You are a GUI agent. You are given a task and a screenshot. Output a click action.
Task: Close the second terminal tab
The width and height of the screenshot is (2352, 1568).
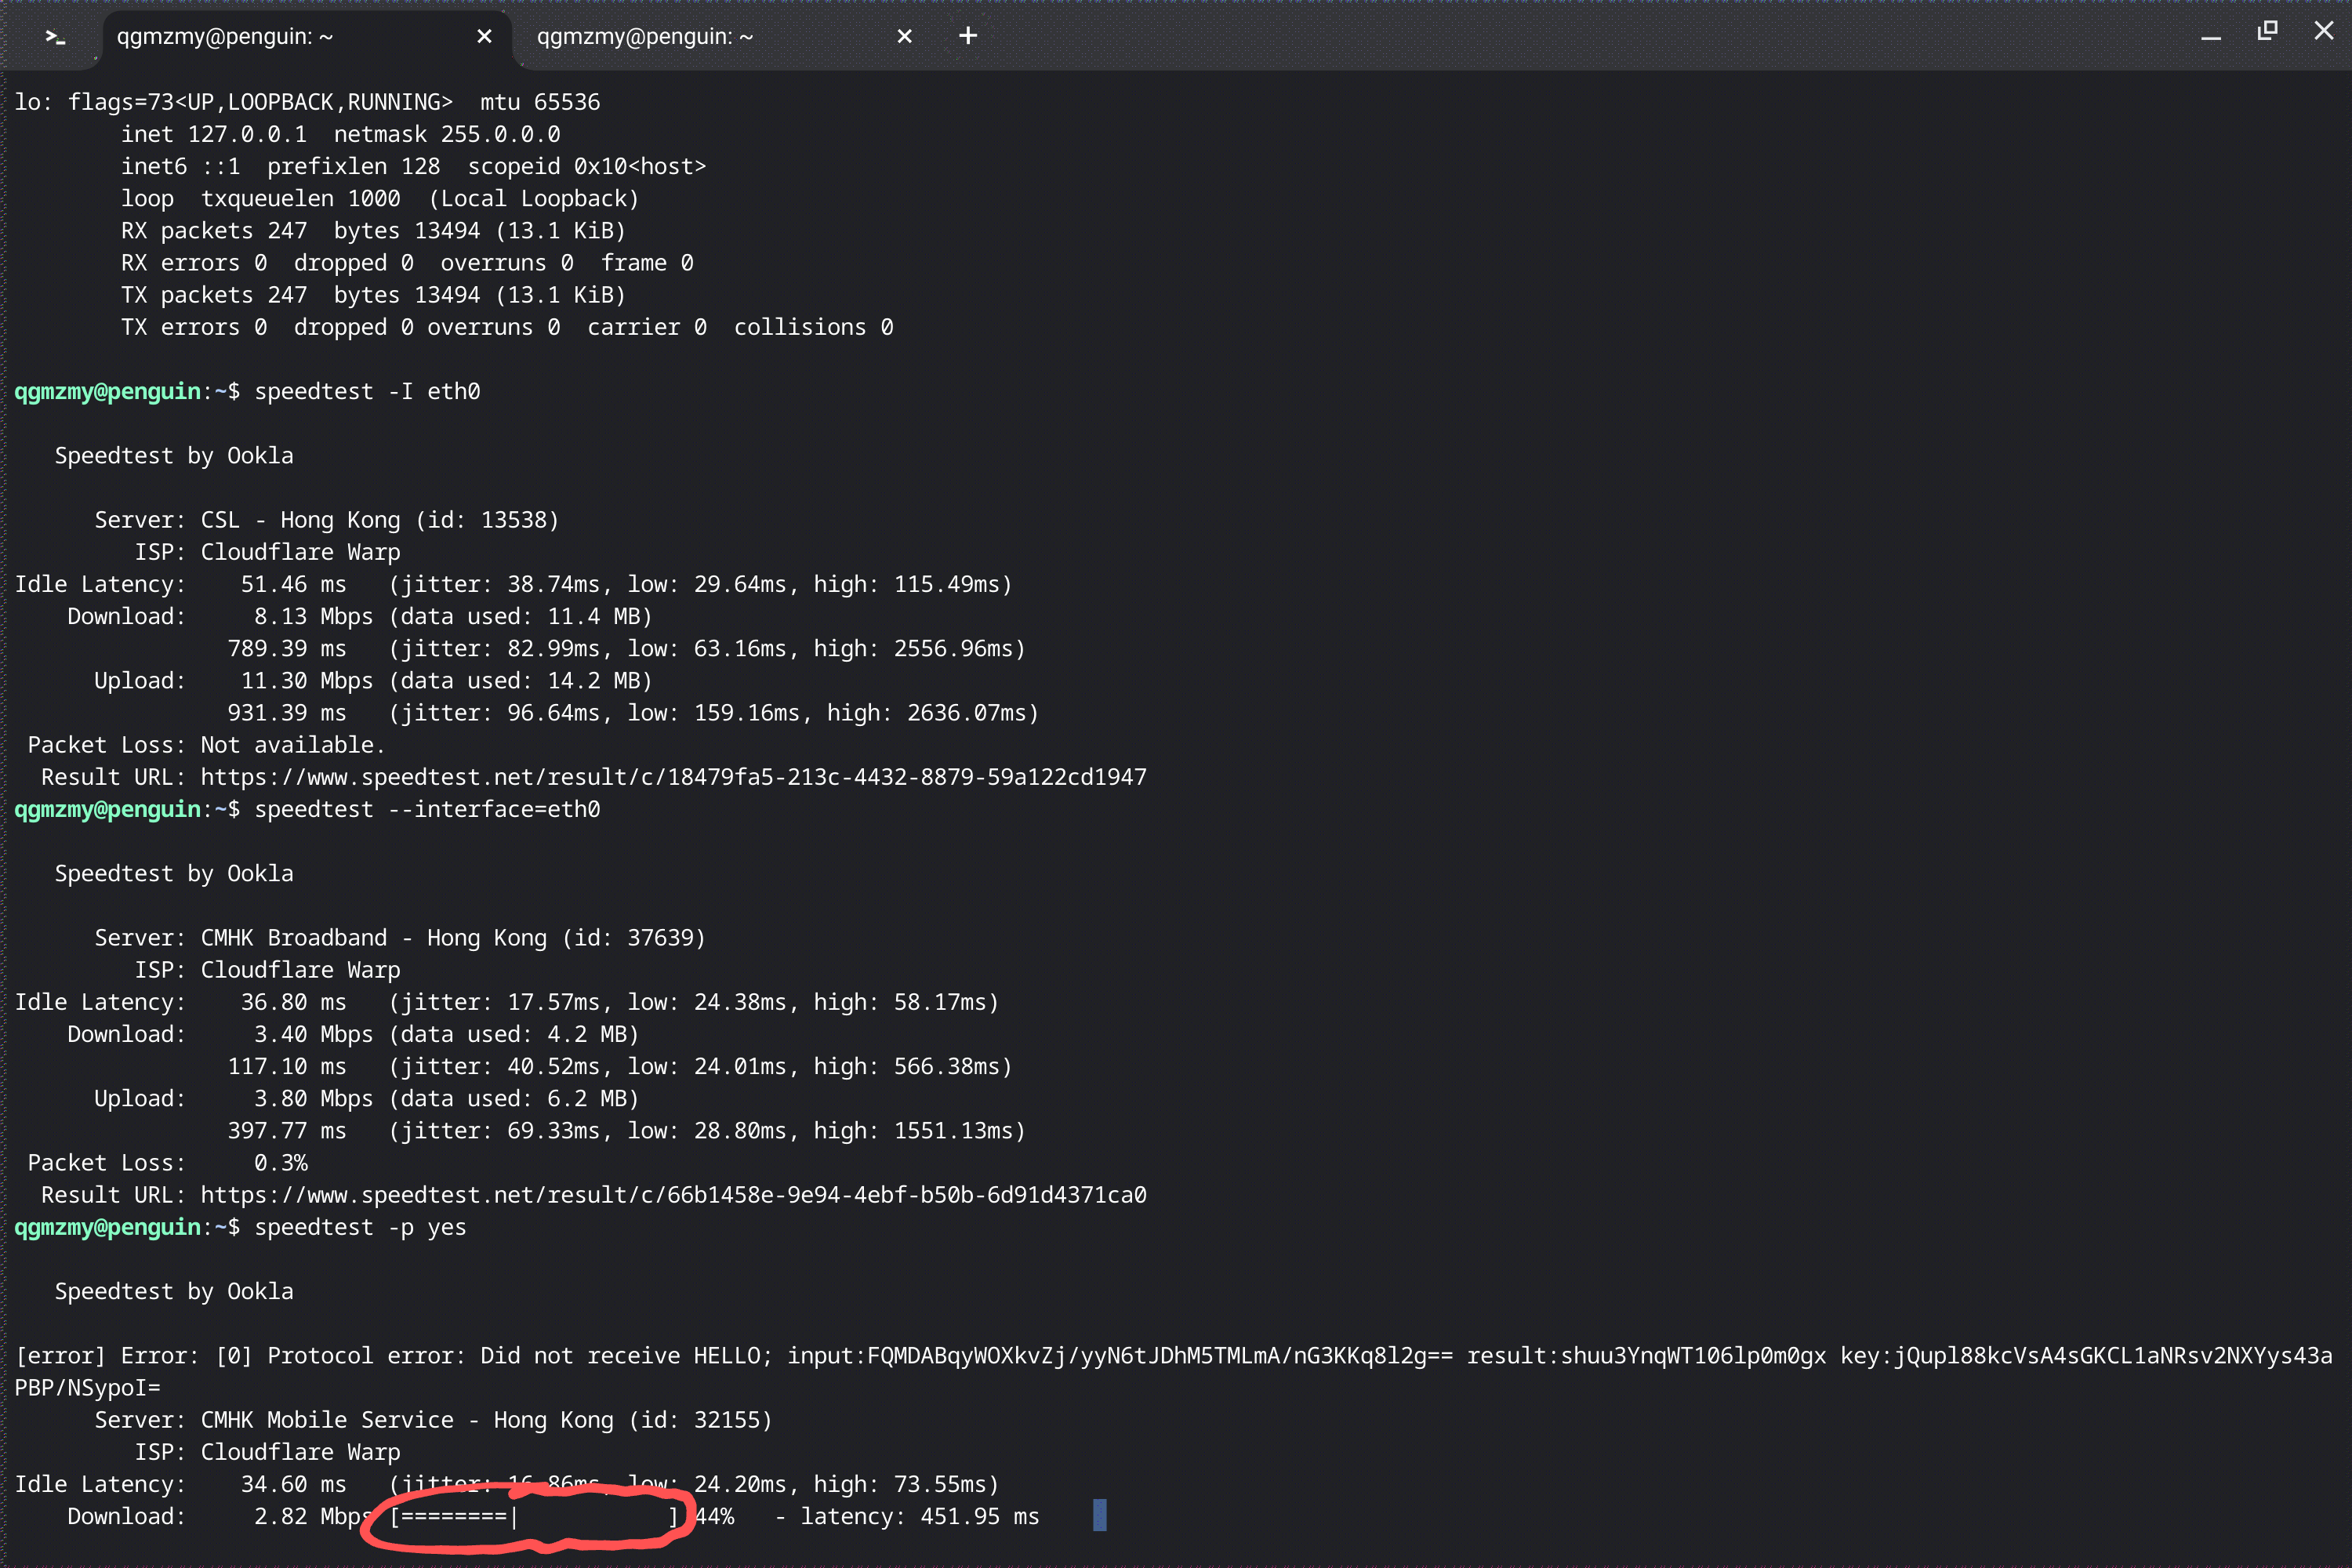coord(904,37)
